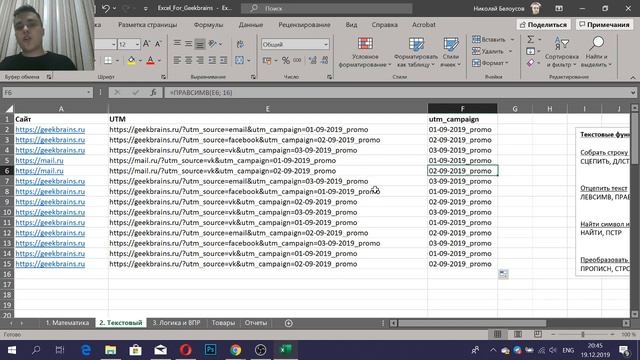The image size is (640, 360).
Task: Click the insert function fx icon
Action: coord(153,93)
